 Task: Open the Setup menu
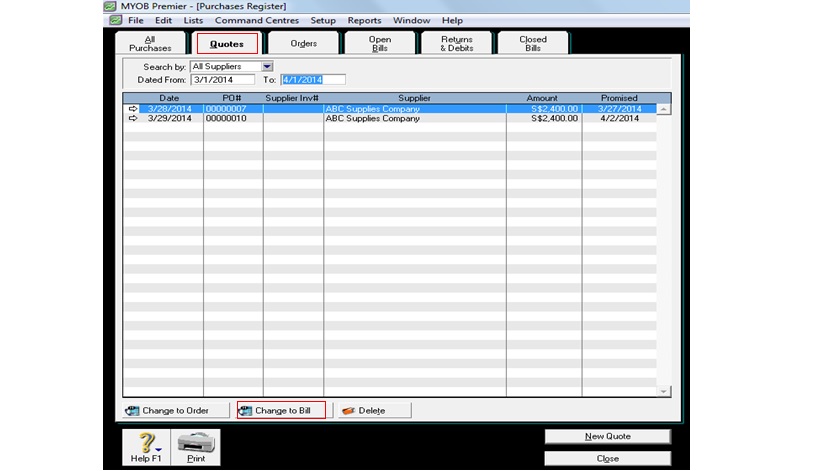pos(323,20)
